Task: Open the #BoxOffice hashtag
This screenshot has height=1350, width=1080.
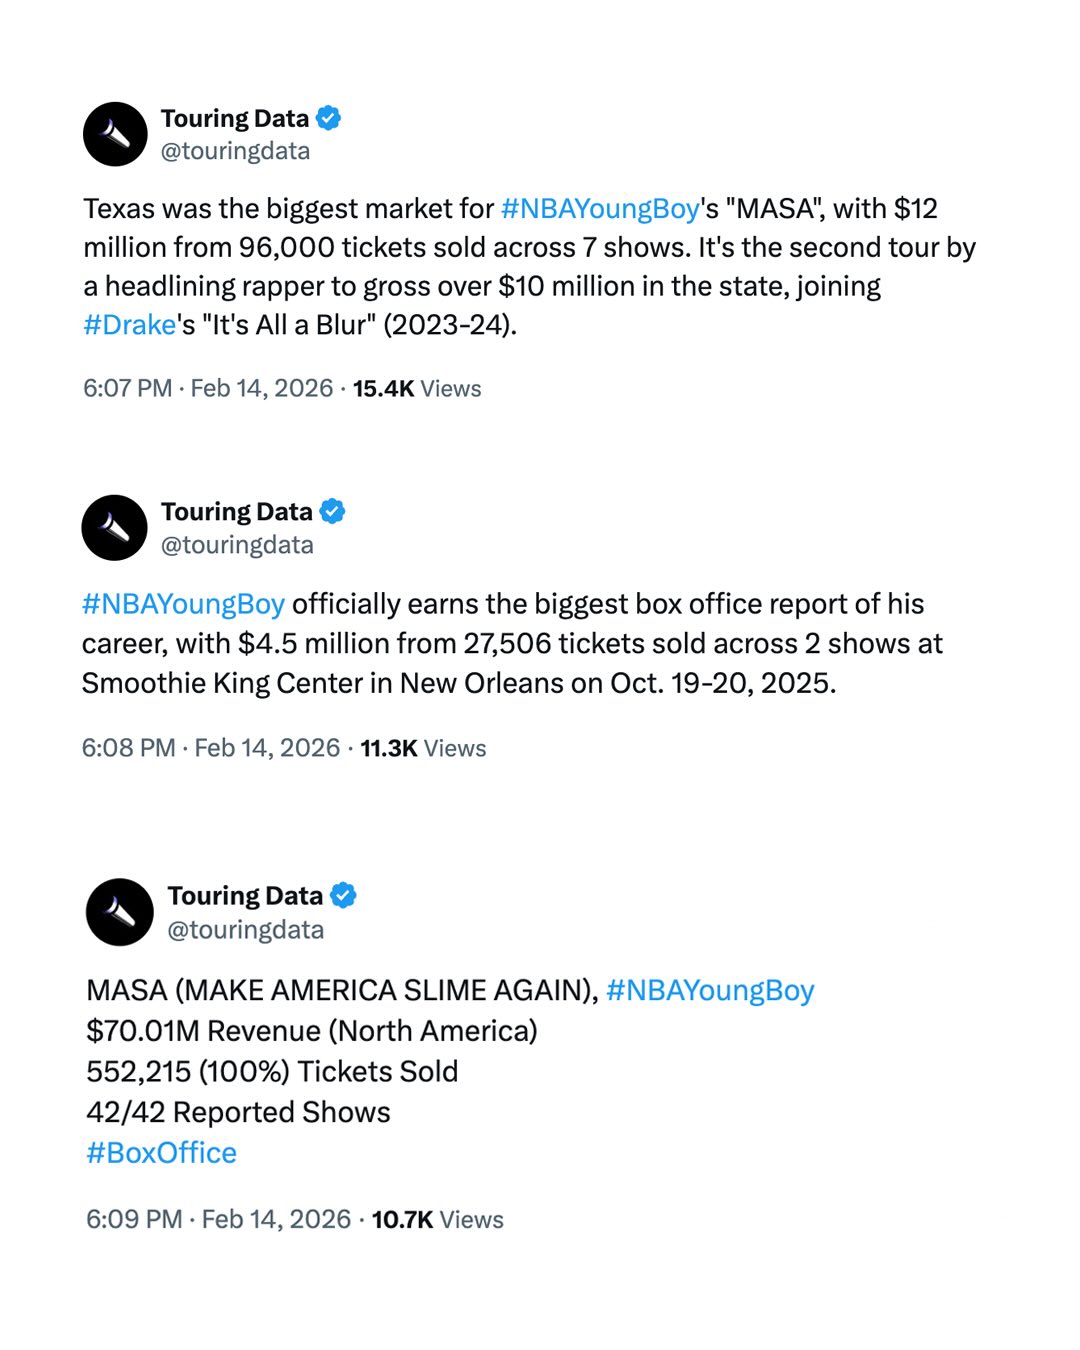Action: (x=161, y=1153)
